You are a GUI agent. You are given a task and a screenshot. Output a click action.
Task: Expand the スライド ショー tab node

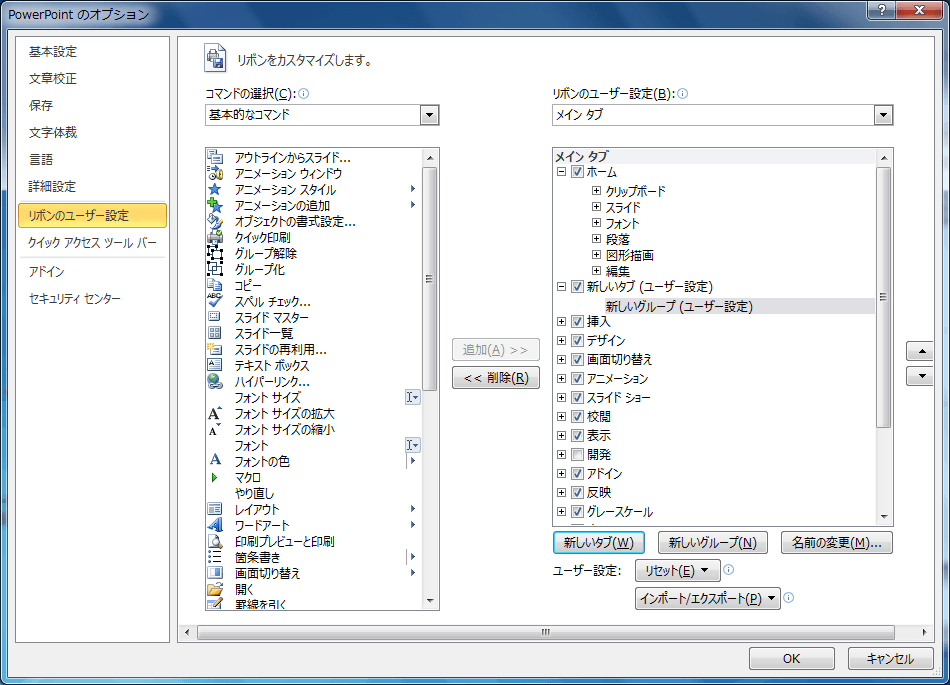[x=562, y=398]
